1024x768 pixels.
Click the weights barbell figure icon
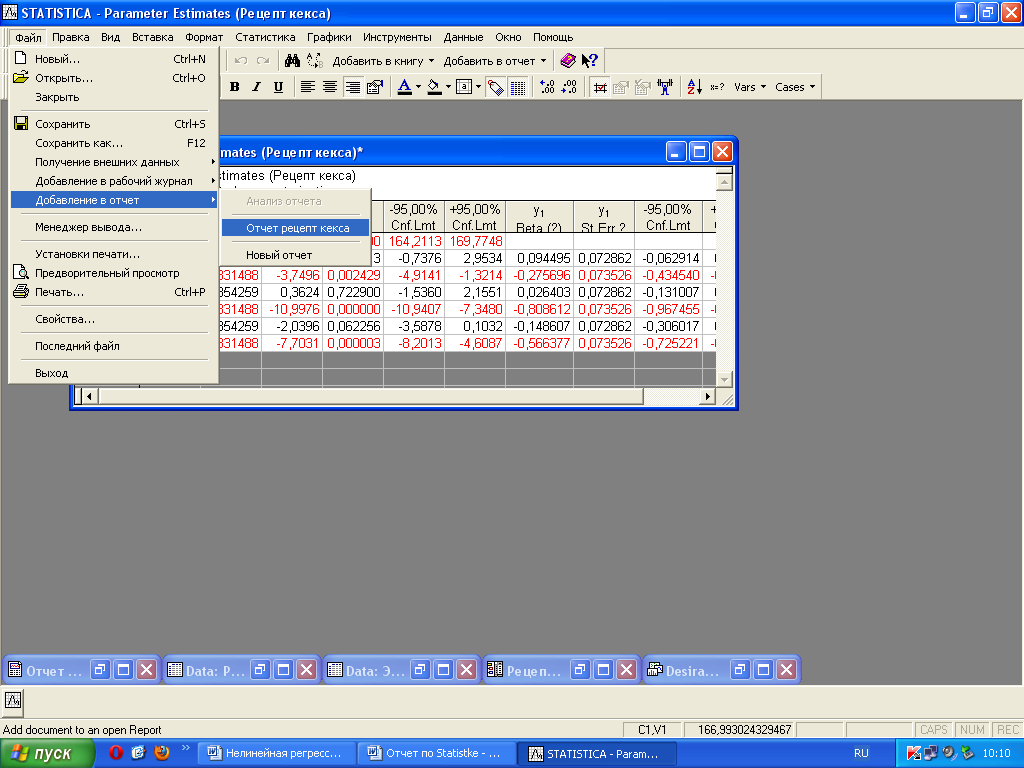coord(665,87)
